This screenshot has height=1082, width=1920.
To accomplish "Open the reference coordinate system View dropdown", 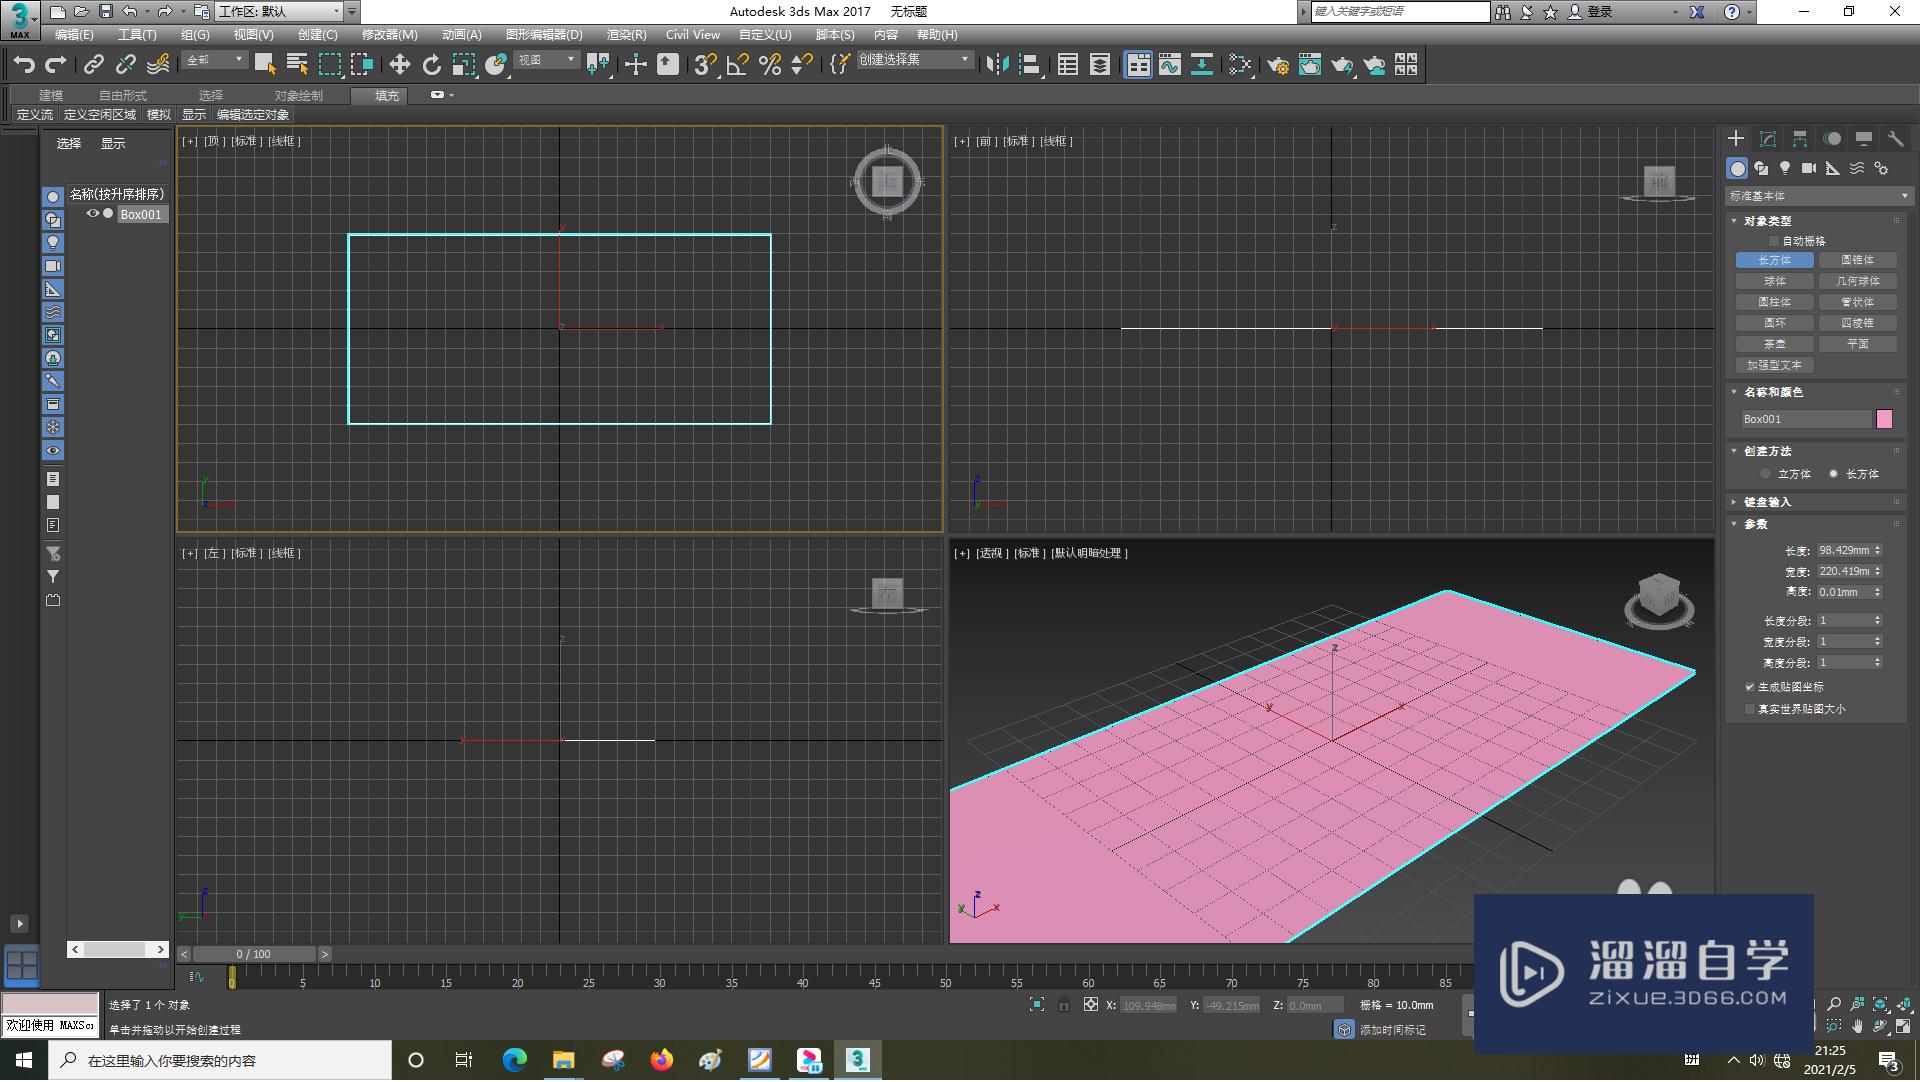I will 547,61.
